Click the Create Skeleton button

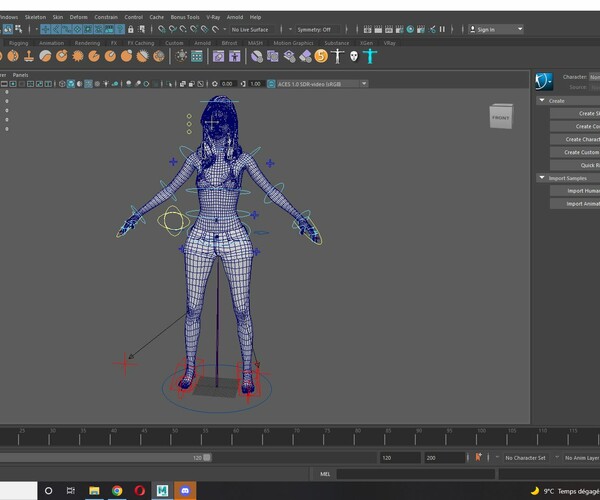(575, 113)
